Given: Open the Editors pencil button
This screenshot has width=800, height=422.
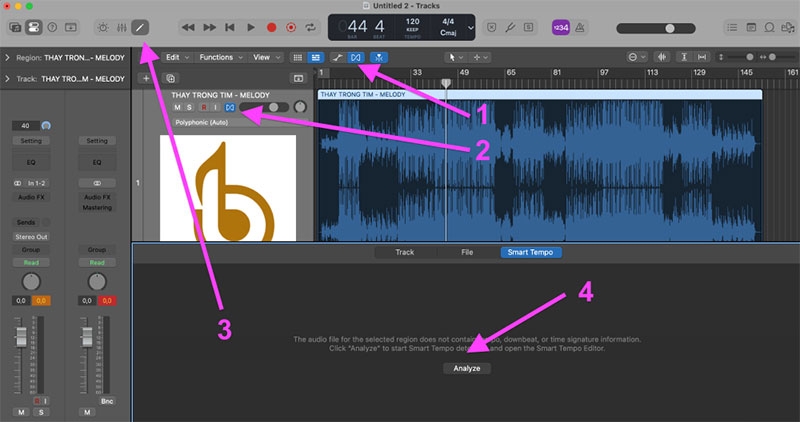Looking at the screenshot, I should pyautogui.click(x=140, y=28).
